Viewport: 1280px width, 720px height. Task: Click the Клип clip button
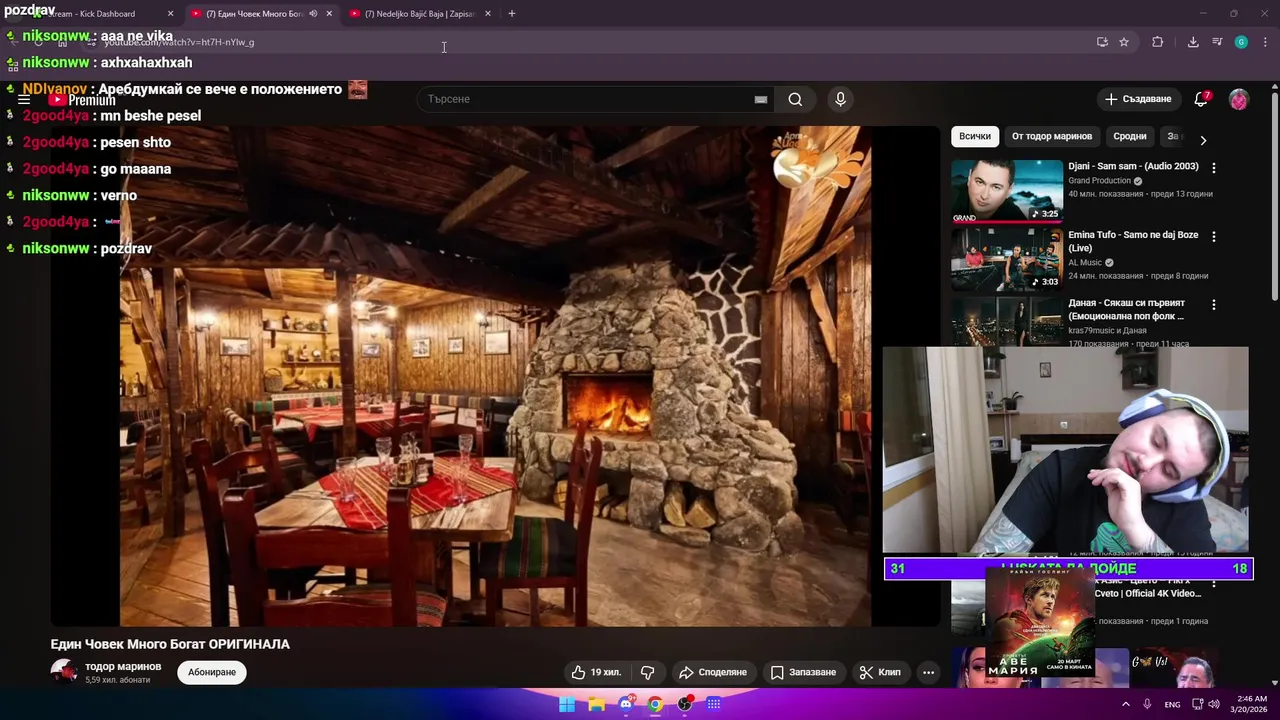click(880, 672)
